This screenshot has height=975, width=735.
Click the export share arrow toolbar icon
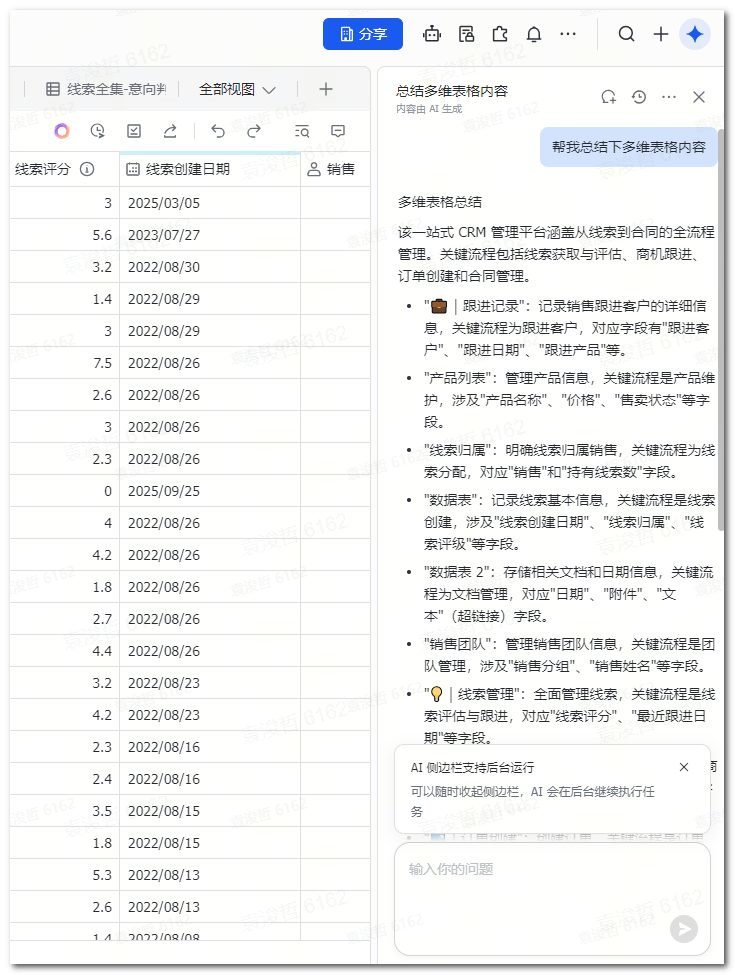click(x=170, y=131)
